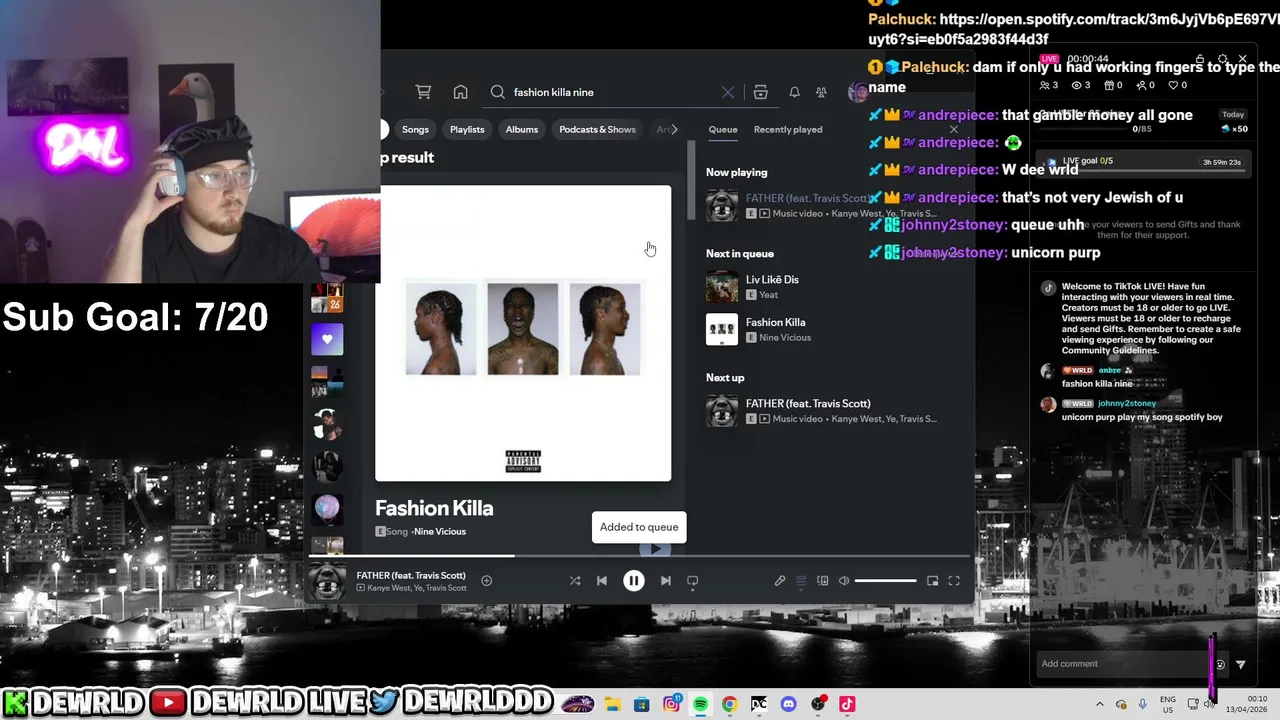This screenshot has width=1280, height=720.
Task: Adjust the Spotify volume slider
Action: click(885, 580)
